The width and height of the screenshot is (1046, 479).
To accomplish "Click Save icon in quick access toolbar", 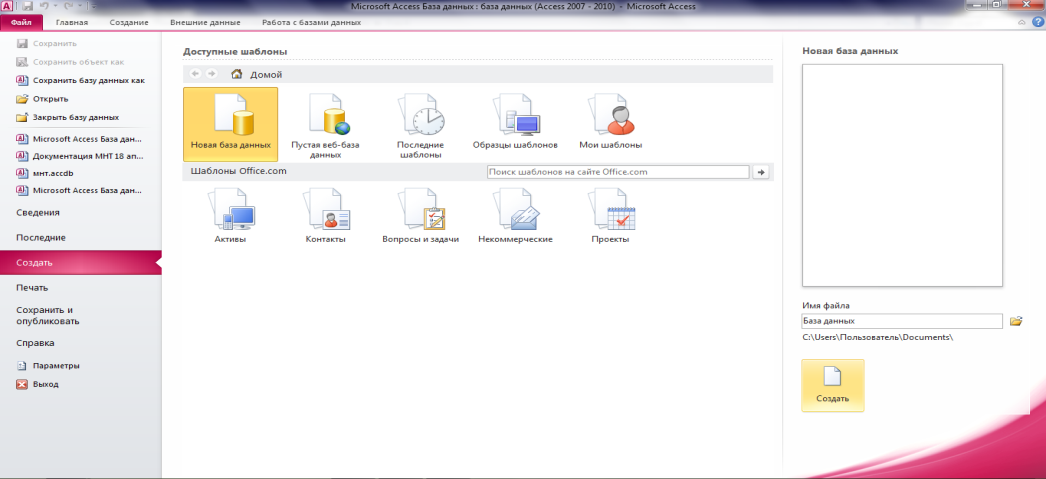I will 27,6.
